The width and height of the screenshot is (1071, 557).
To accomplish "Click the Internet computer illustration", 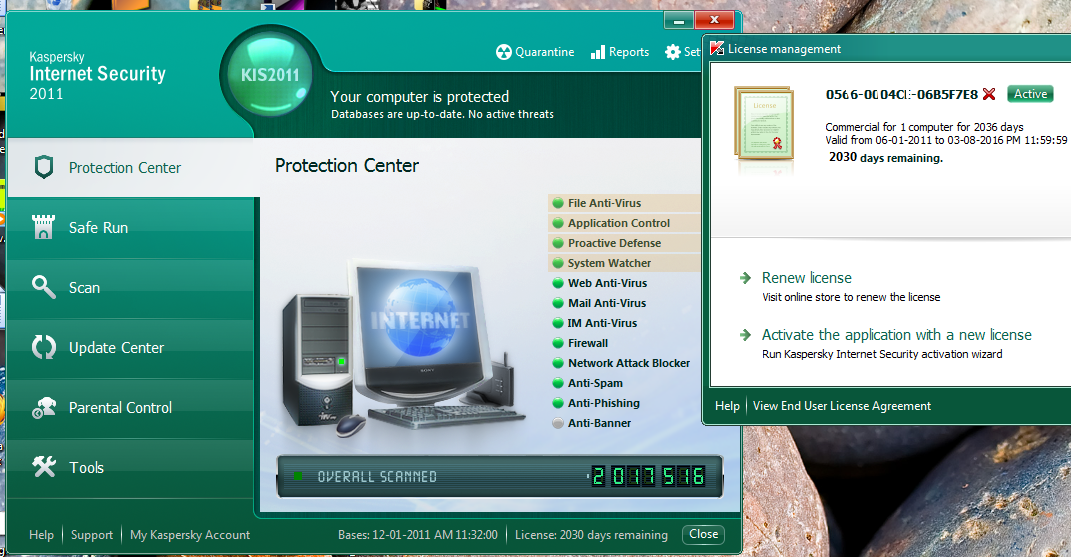I will coord(403,350).
